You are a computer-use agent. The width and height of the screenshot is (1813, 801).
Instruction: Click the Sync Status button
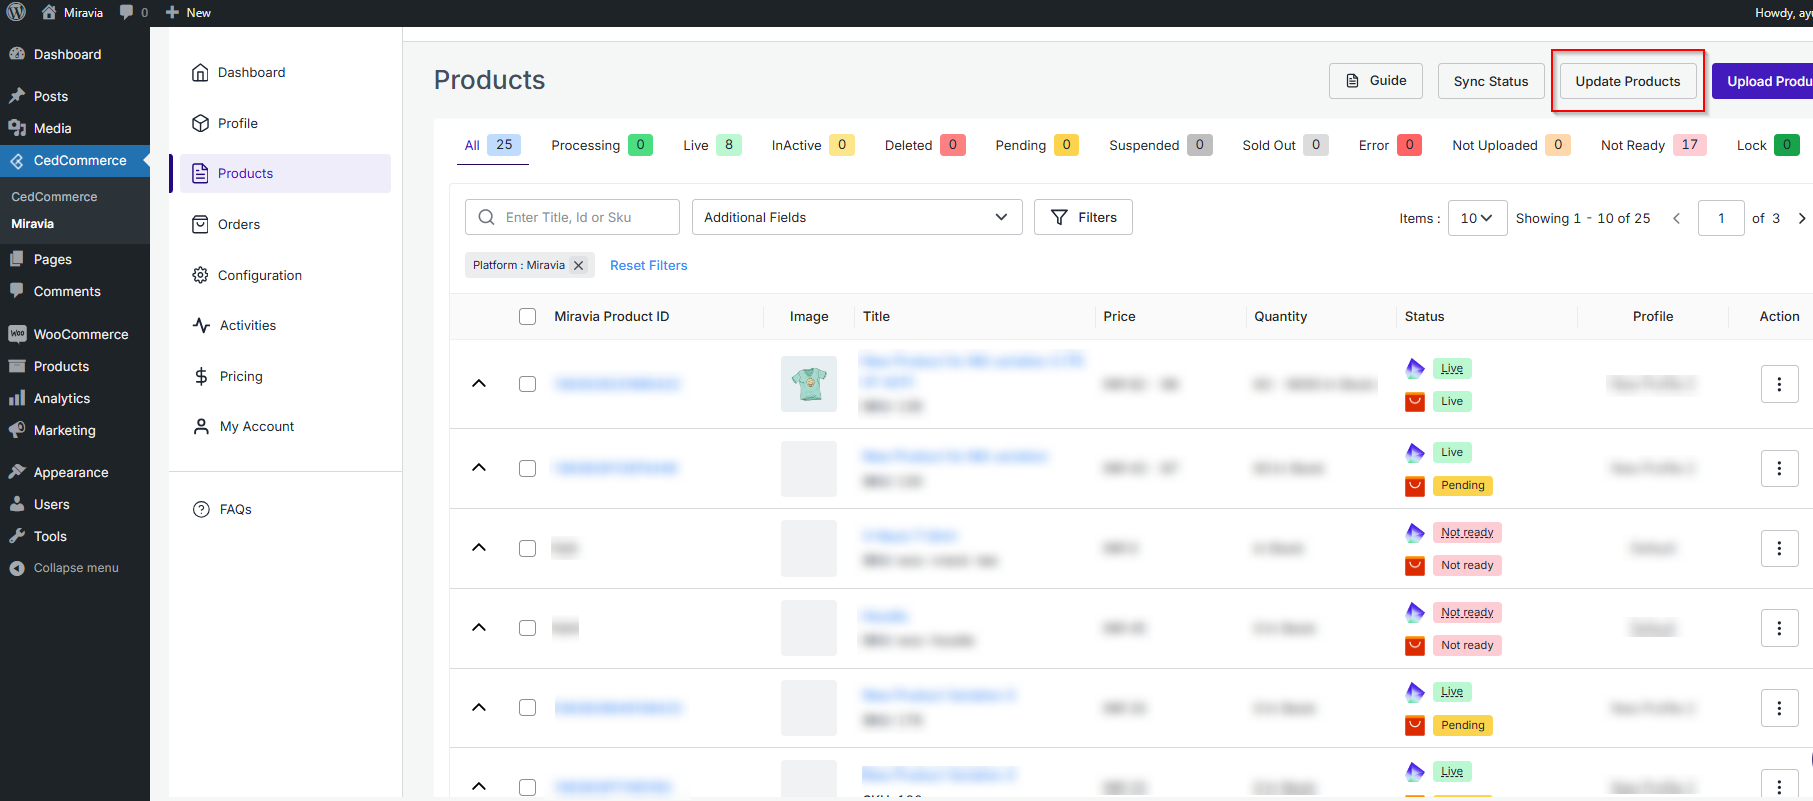click(1491, 81)
